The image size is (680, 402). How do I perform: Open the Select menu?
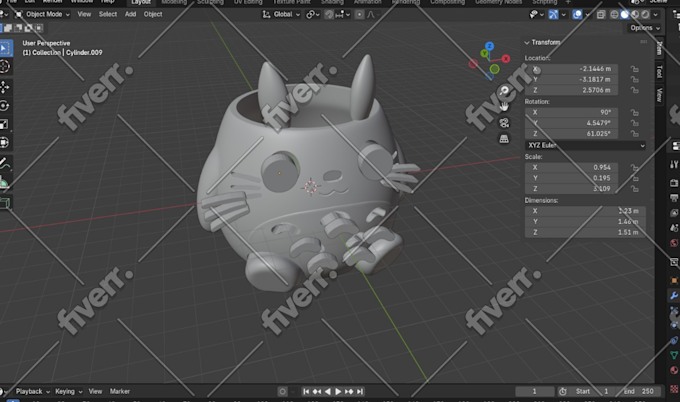[108, 14]
